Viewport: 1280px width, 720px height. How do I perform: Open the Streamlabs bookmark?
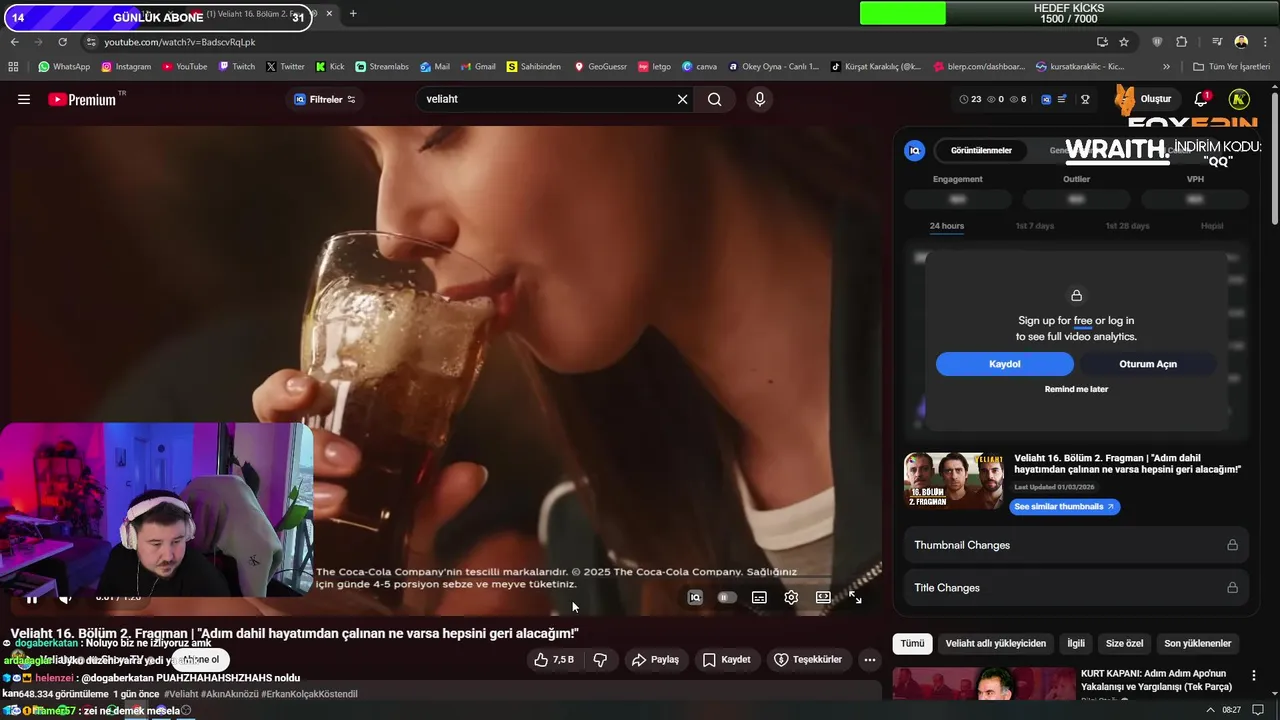(382, 67)
